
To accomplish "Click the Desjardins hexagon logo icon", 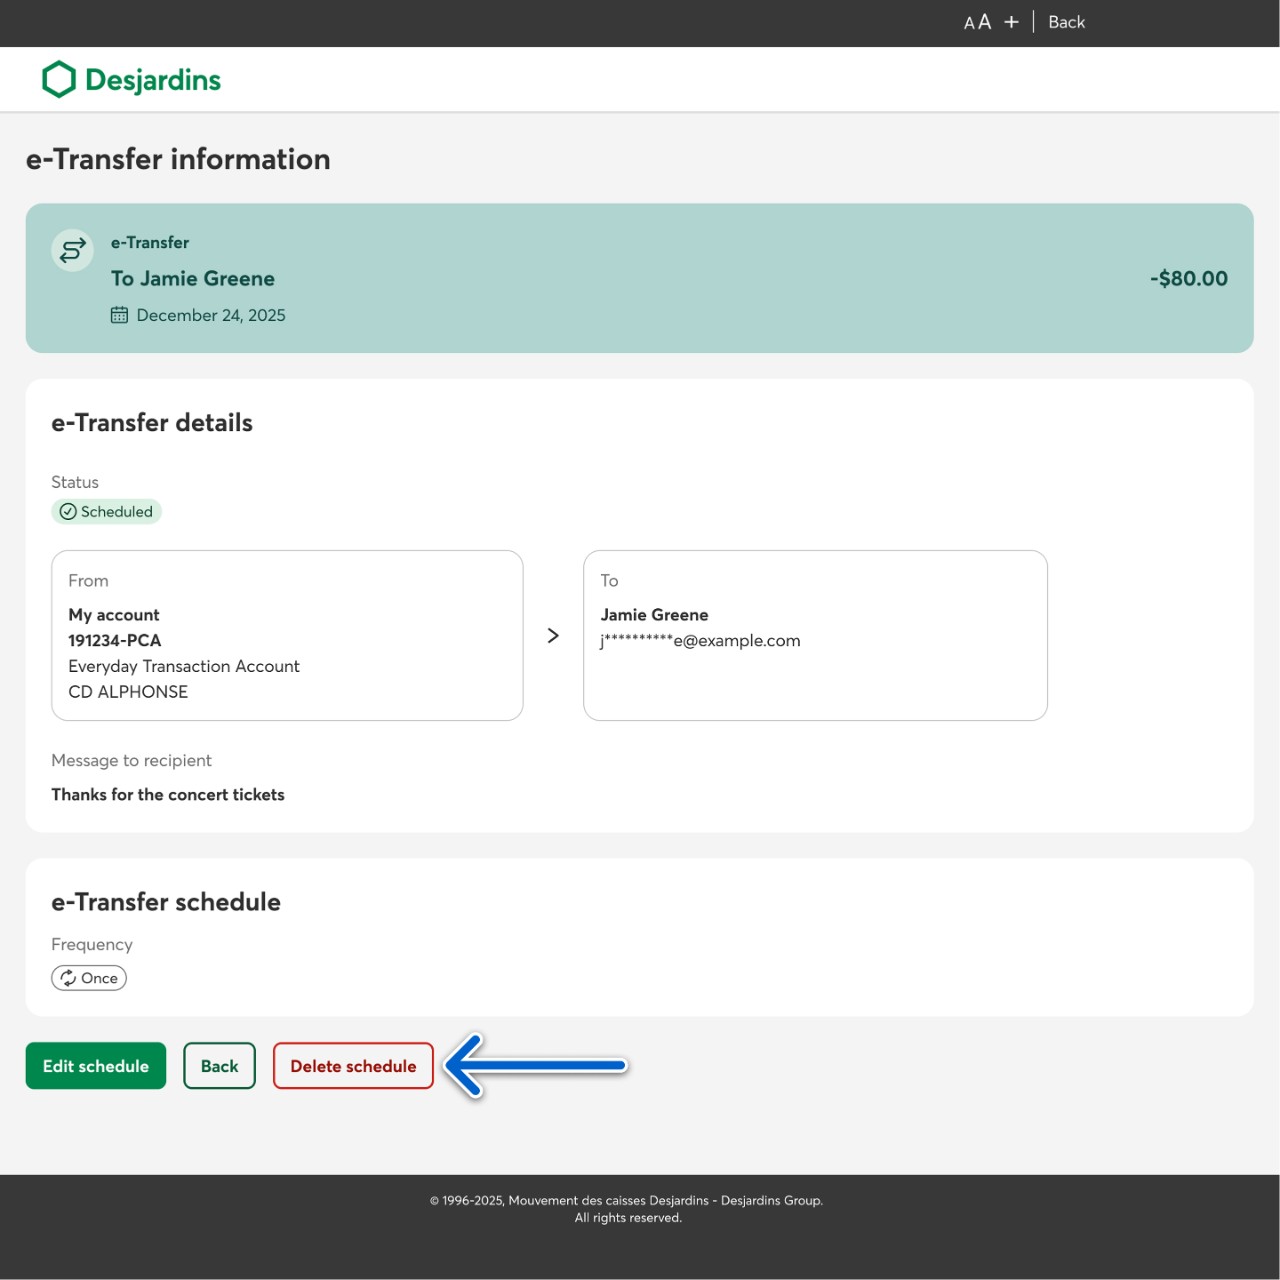I will coord(59,80).
